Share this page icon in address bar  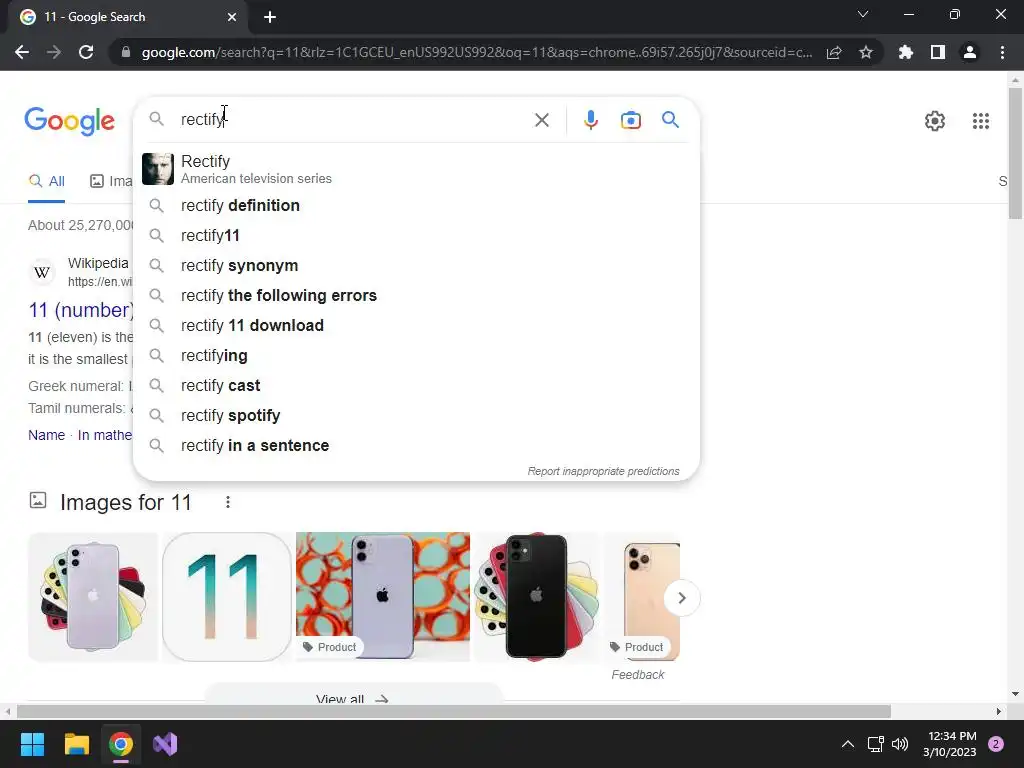[834, 52]
